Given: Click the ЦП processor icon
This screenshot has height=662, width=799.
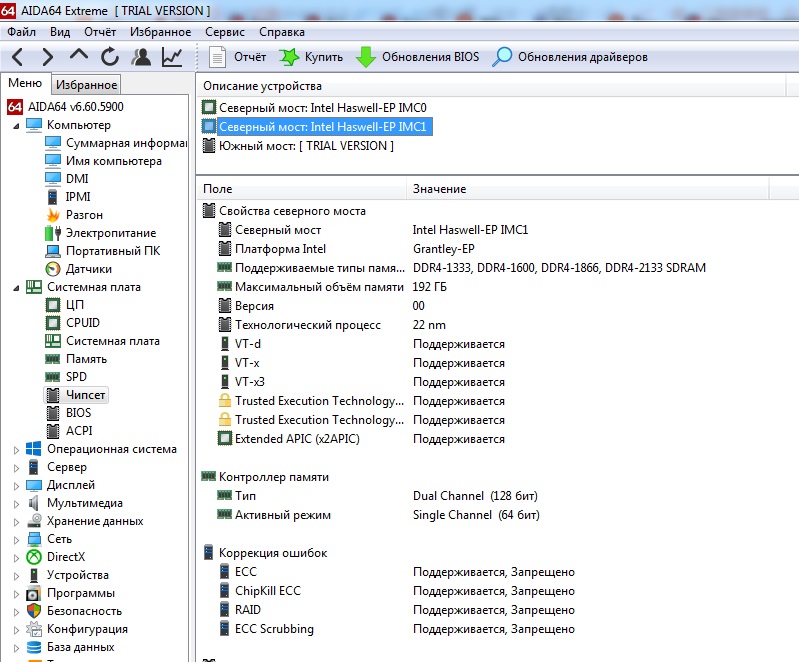Looking at the screenshot, I should click(x=52, y=305).
